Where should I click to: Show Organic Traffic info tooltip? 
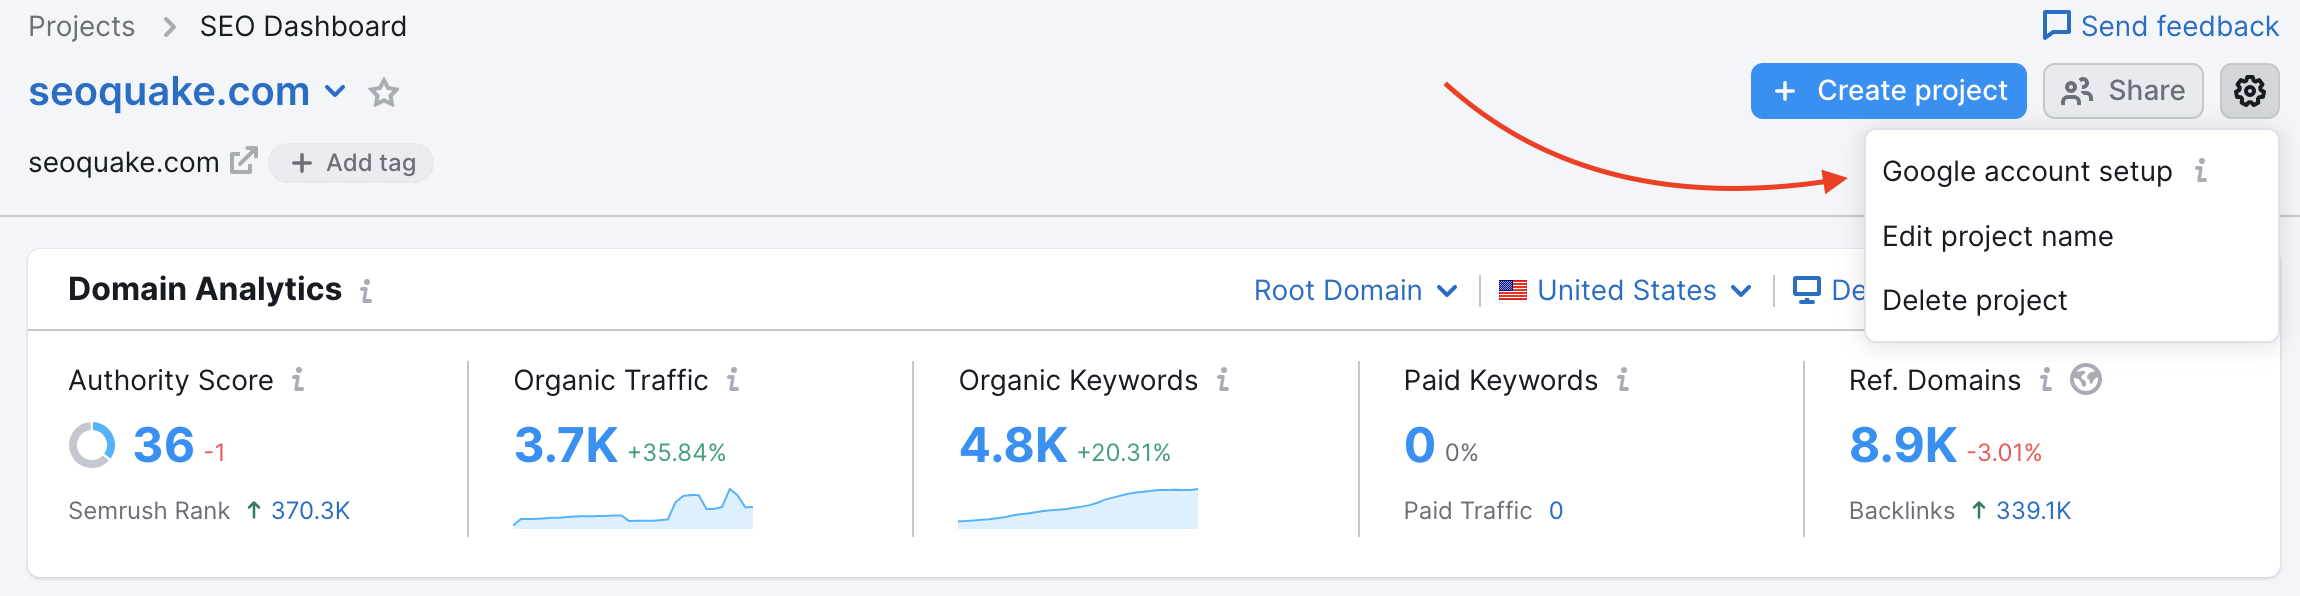[733, 380]
